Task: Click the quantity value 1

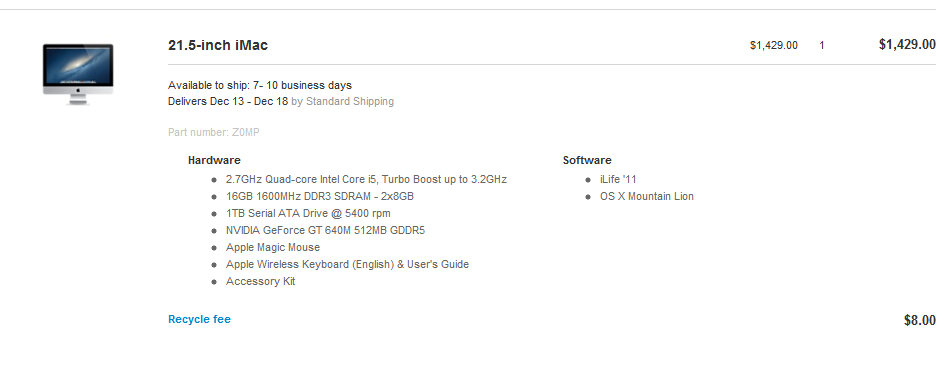Action: click(x=822, y=45)
